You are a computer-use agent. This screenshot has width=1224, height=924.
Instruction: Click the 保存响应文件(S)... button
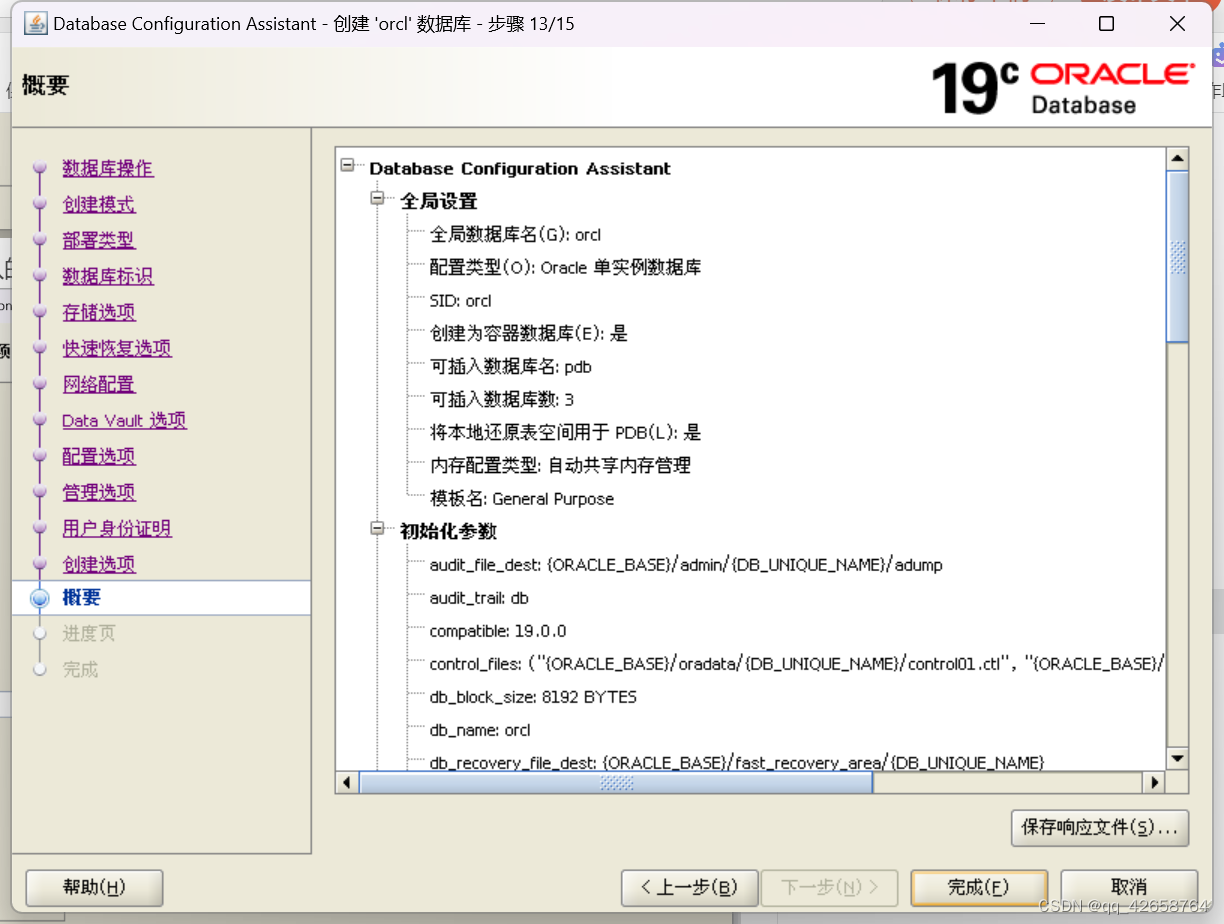click(x=1100, y=828)
